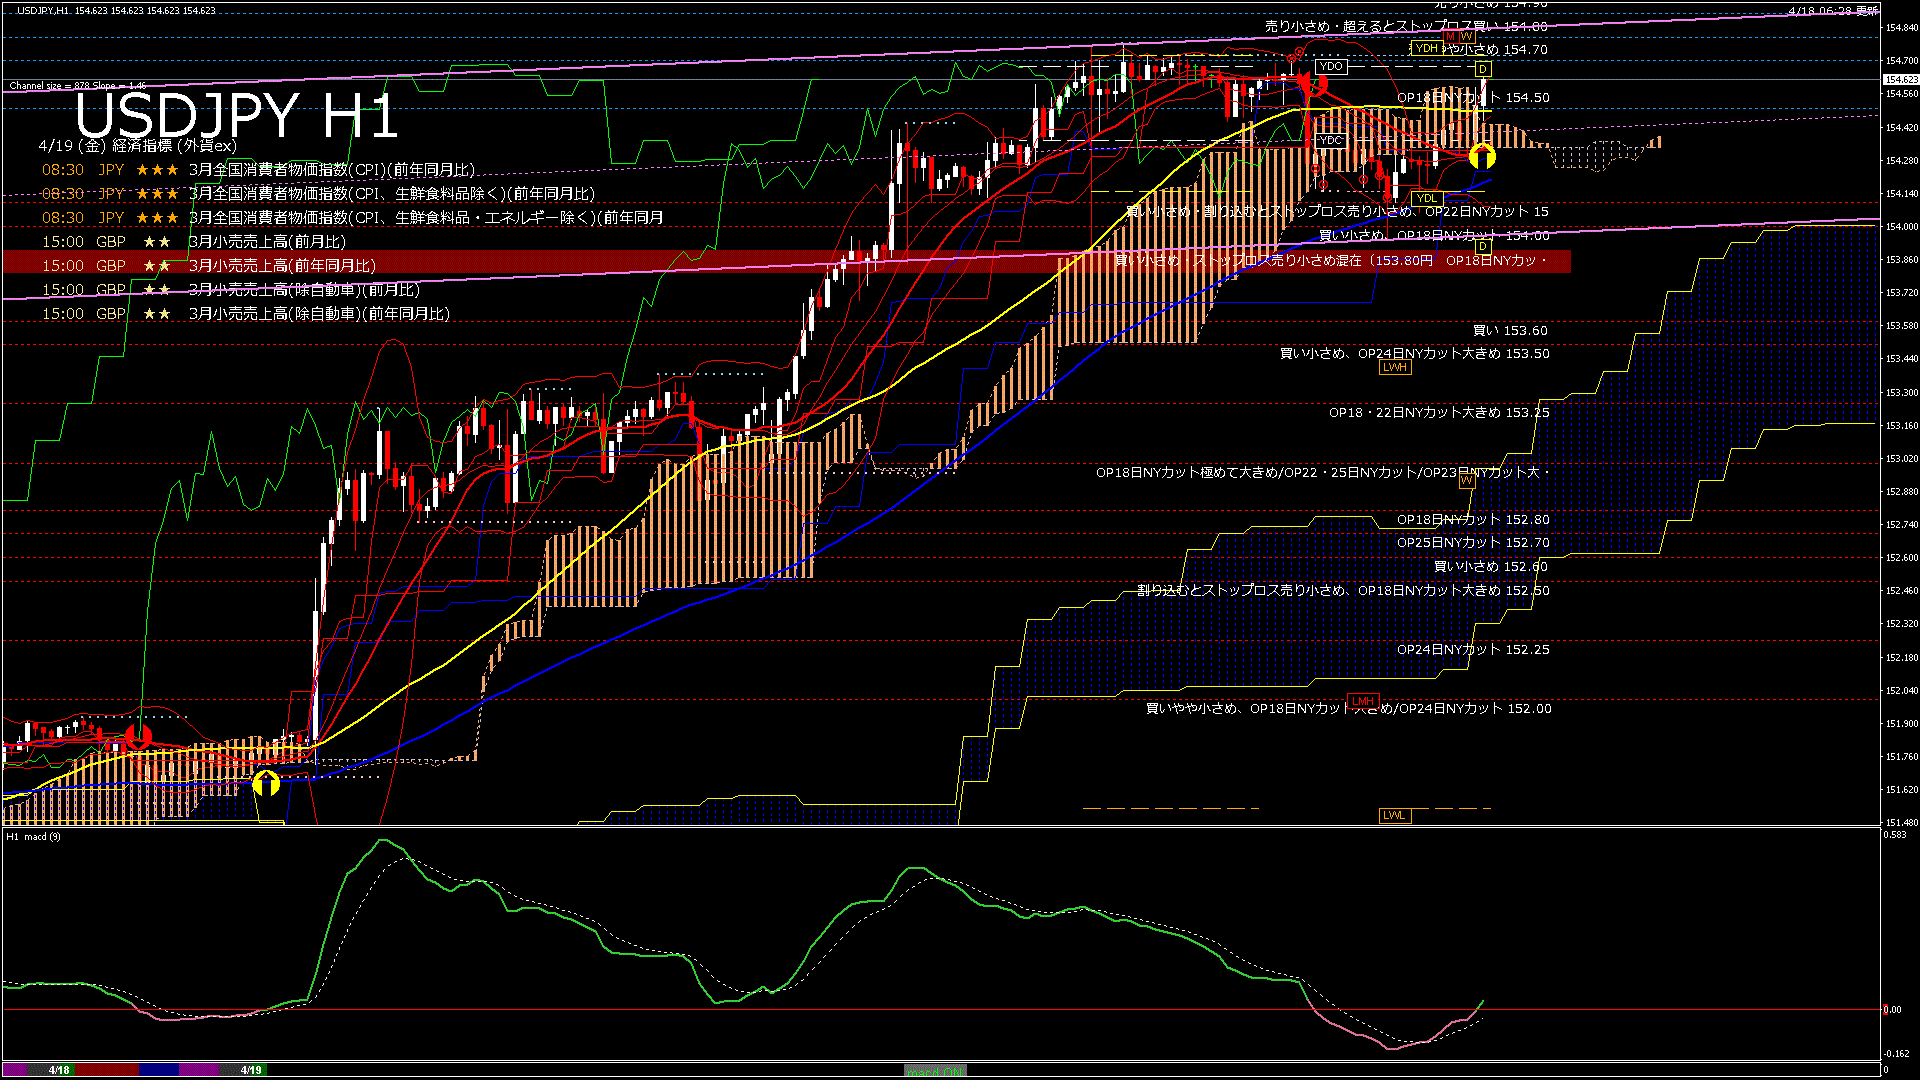Click the LWH weekly high marker
The height and width of the screenshot is (1080, 1920).
click(x=1394, y=368)
